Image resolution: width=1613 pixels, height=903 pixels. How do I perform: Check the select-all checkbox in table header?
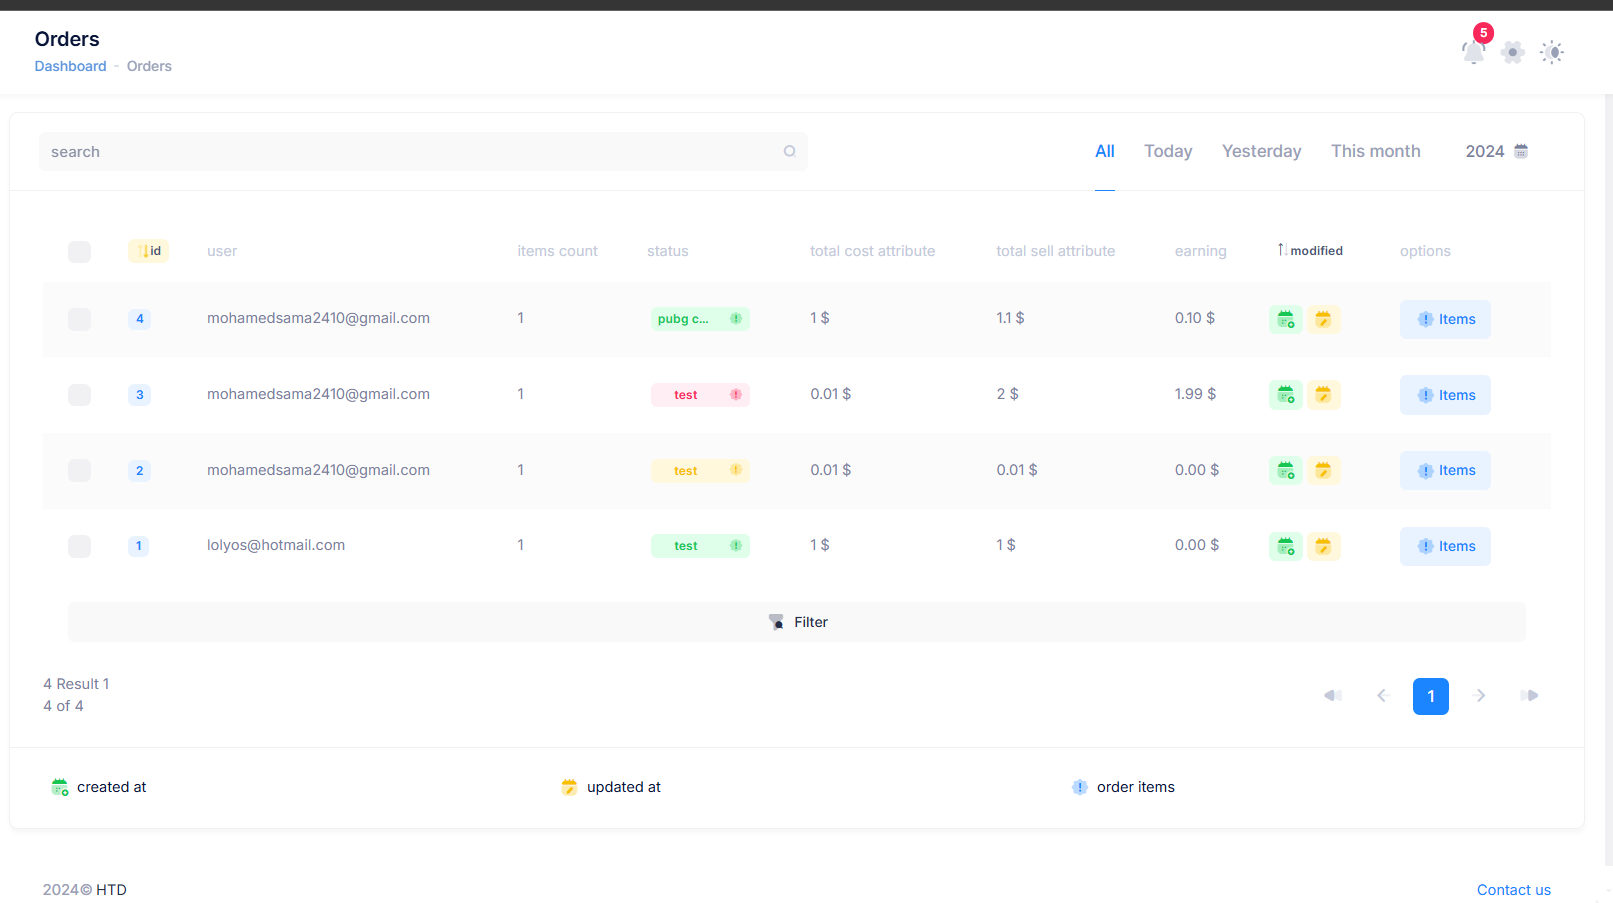79,252
